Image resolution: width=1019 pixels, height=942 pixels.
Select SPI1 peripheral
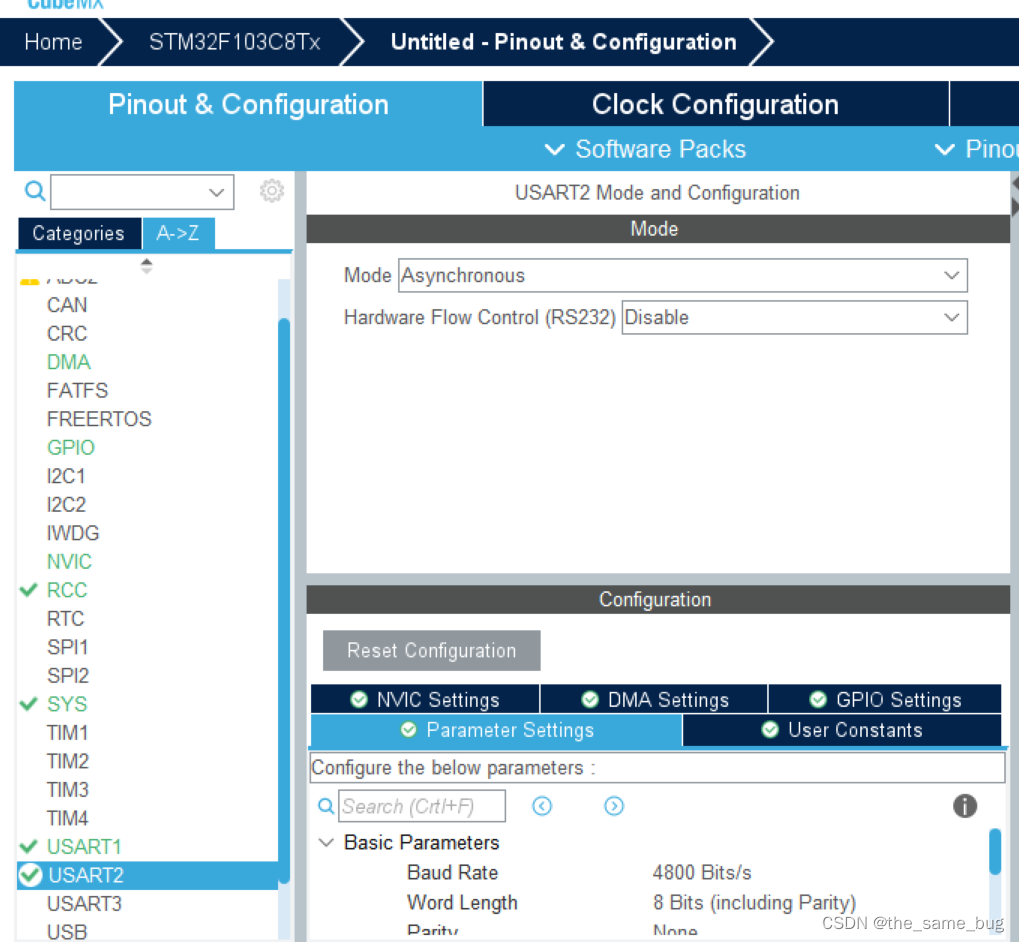point(67,647)
